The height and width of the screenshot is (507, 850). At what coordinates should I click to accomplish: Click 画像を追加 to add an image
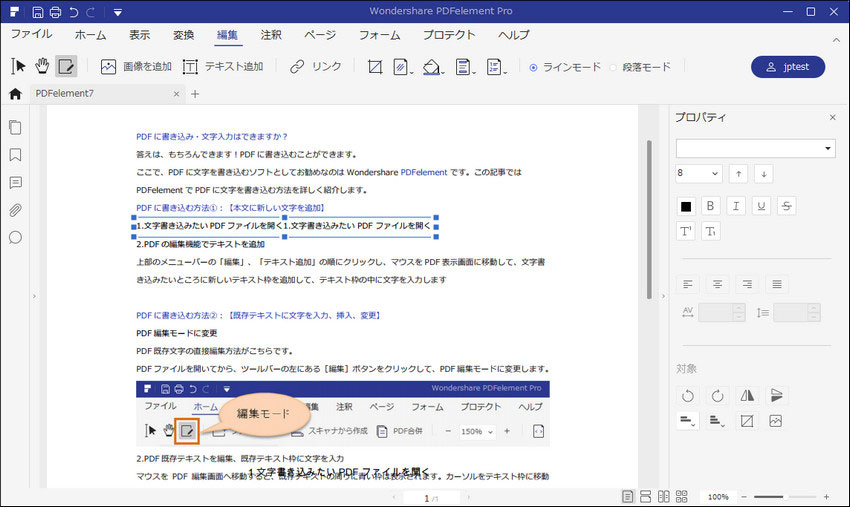click(136, 67)
